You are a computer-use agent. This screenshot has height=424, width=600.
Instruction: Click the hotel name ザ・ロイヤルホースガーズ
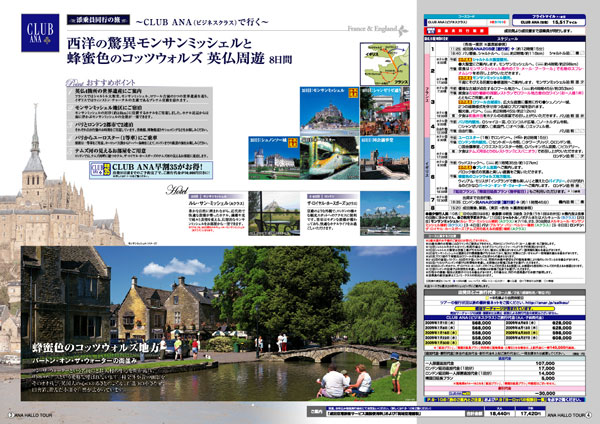pos(328,203)
